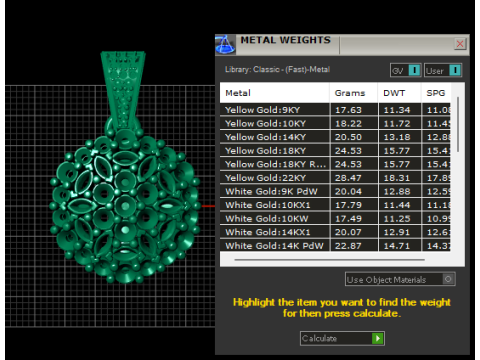Click the Calculate button
This screenshot has width=480, height=360.
pyautogui.click(x=342, y=338)
